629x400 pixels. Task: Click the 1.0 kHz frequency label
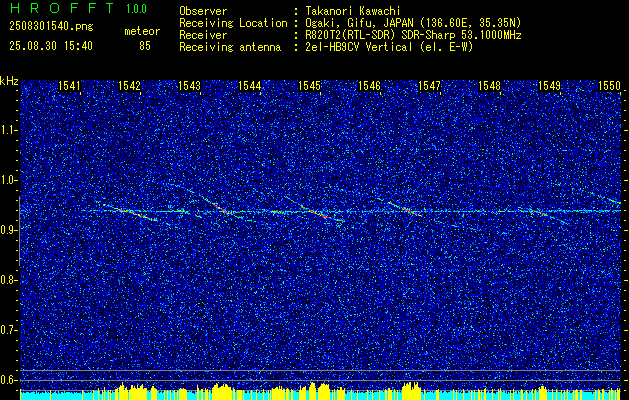coord(9,180)
